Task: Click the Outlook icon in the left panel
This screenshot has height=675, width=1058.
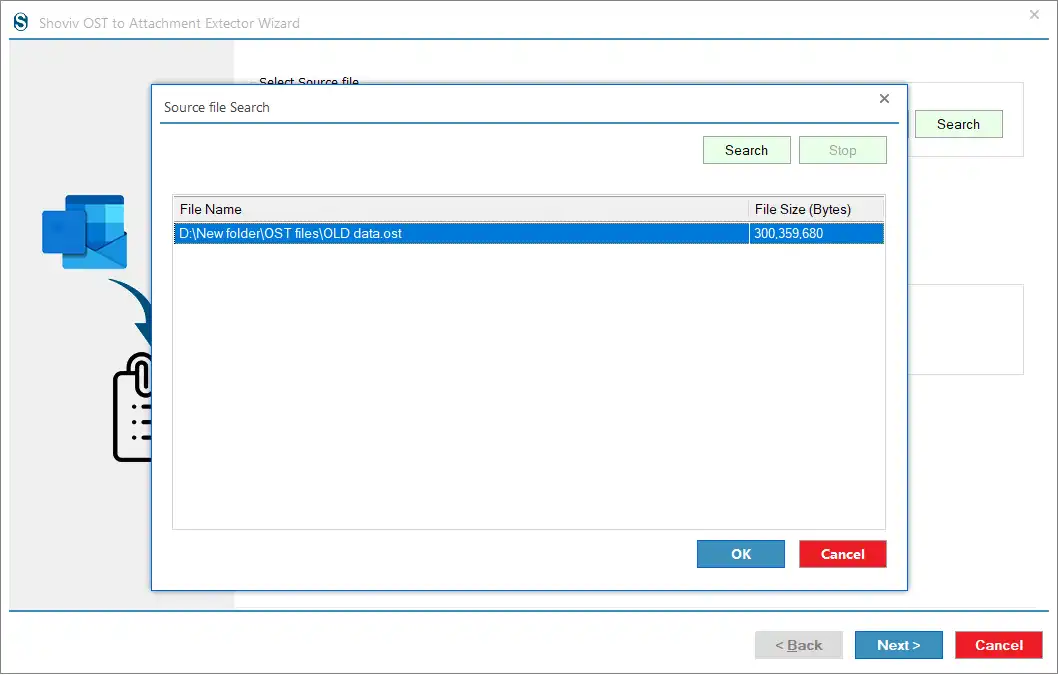Action: pos(84,232)
